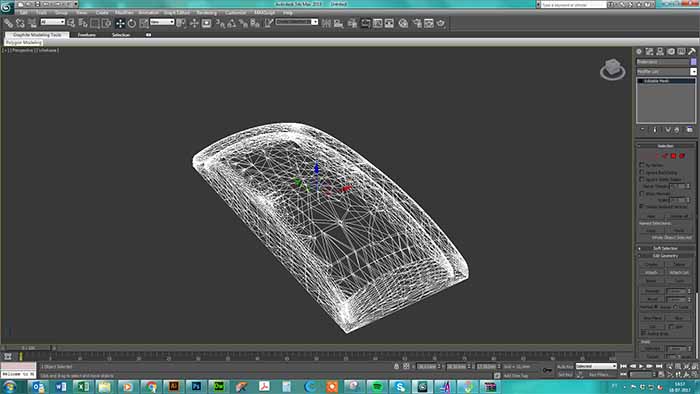Switch to the Hierarchy command panel tab
Viewport: 700px width, 394px height.
click(660, 51)
